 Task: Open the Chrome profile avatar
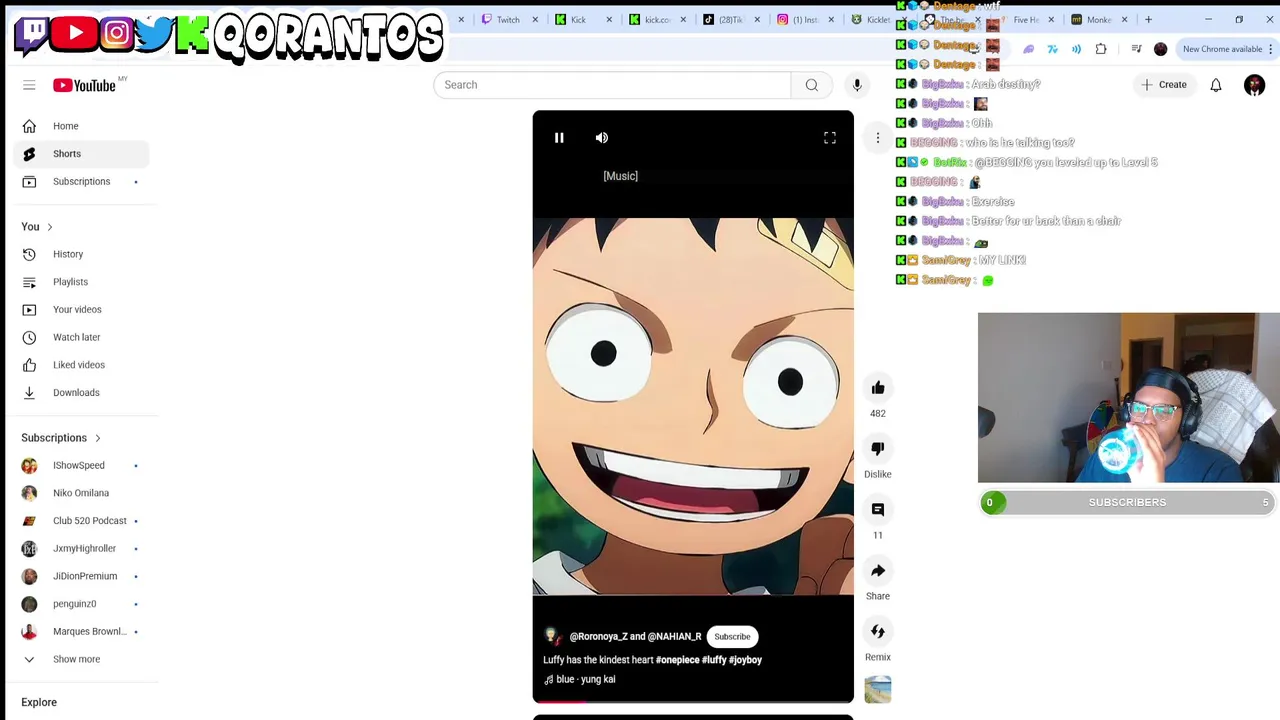[1160, 49]
